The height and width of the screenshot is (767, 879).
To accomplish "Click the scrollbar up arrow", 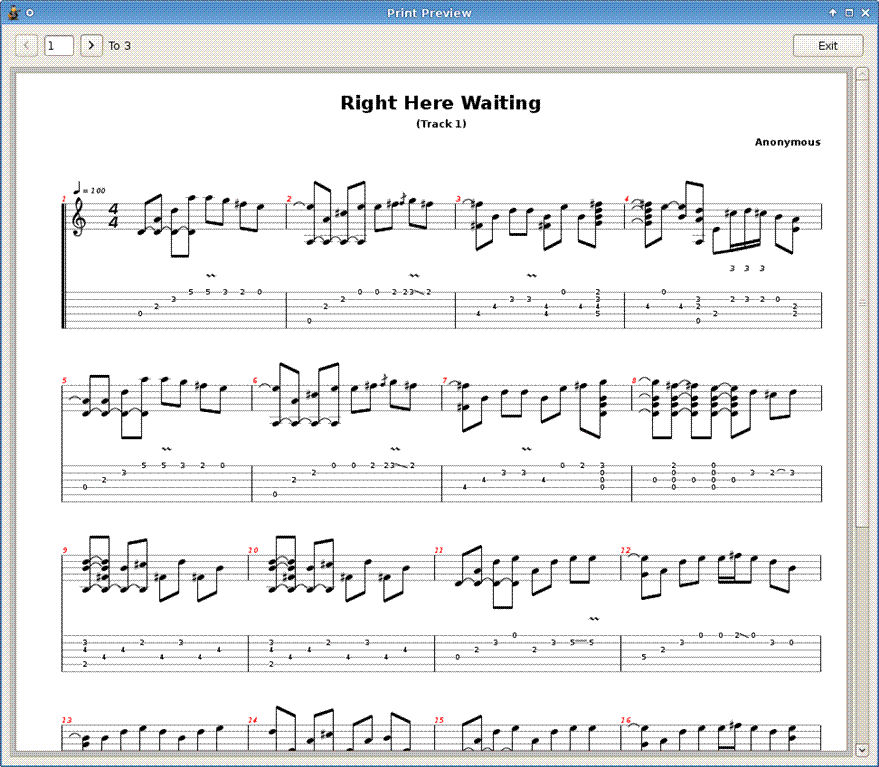I will tap(862, 74).
